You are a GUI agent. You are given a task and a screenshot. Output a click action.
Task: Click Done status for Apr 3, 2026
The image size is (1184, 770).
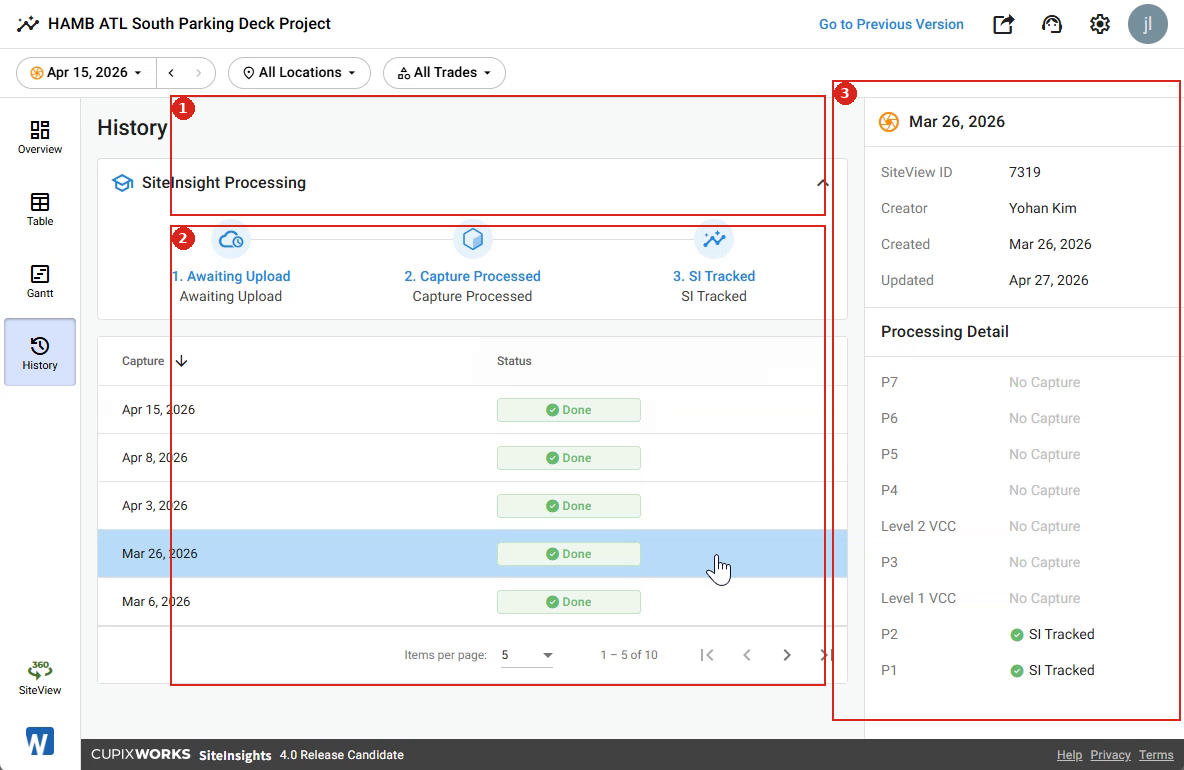(x=569, y=506)
